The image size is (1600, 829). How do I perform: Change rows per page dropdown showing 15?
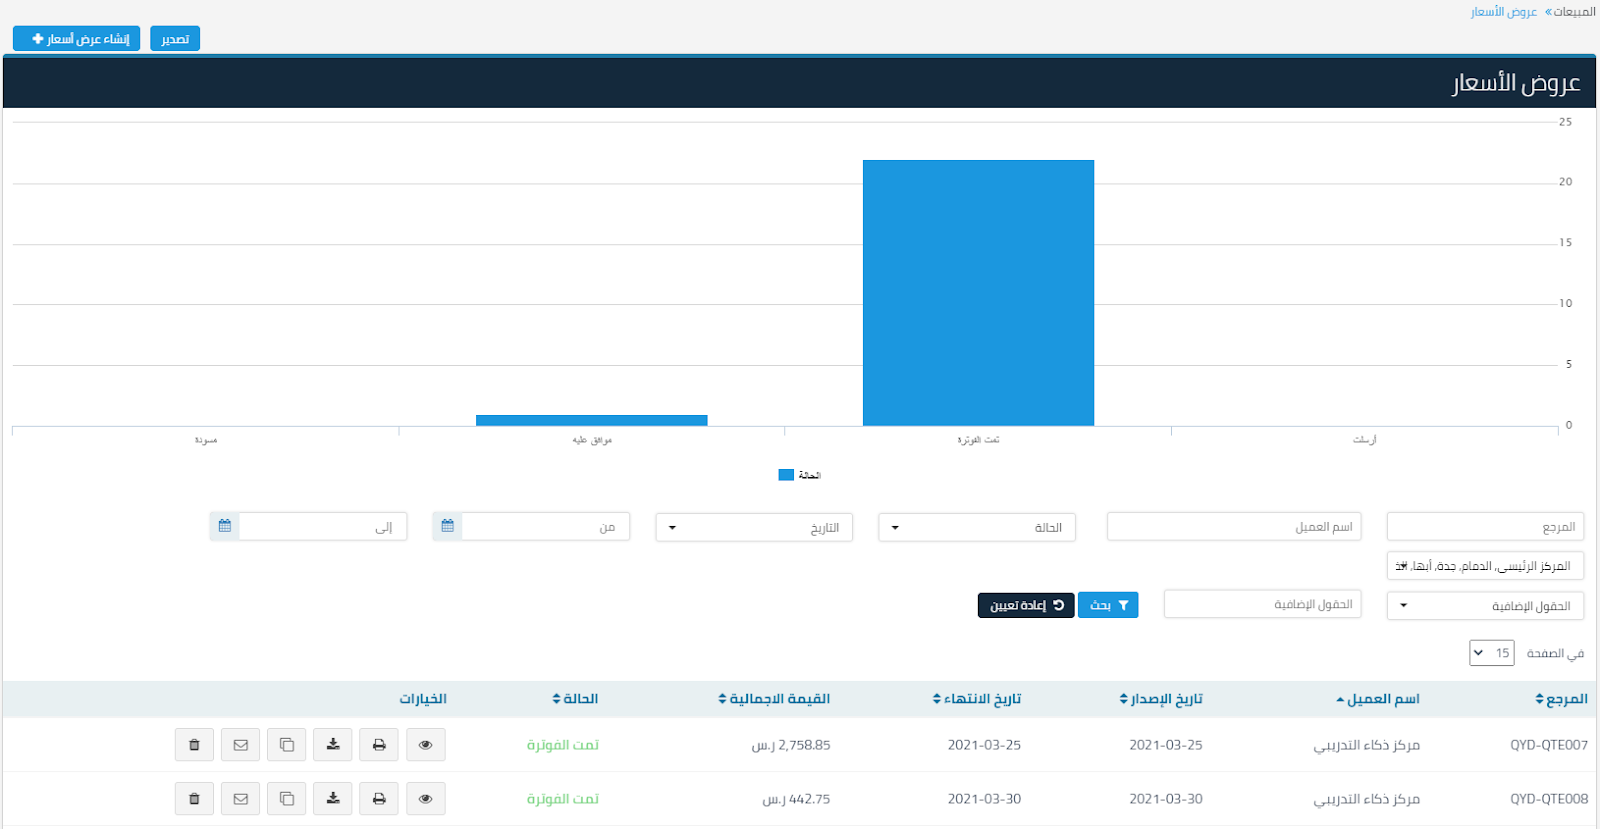click(1491, 653)
